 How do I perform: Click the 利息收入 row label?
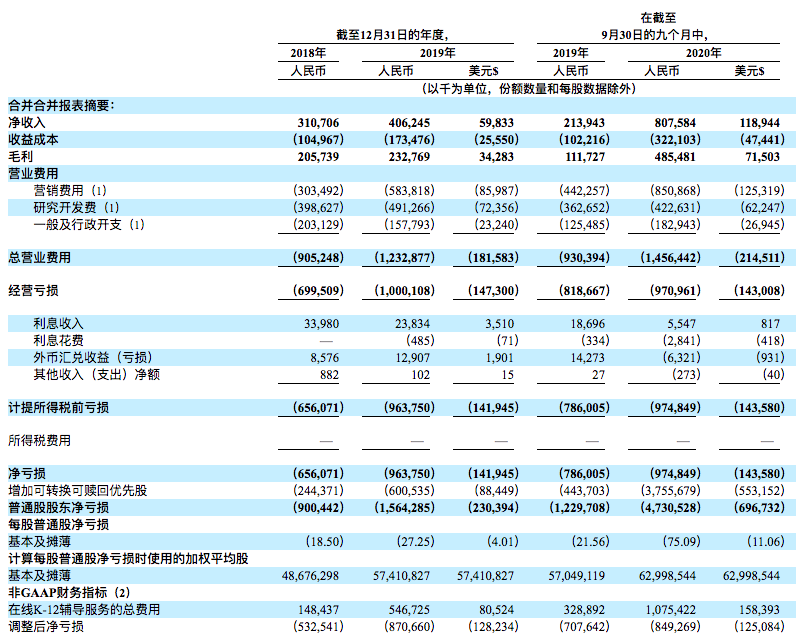(x=59, y=324)
